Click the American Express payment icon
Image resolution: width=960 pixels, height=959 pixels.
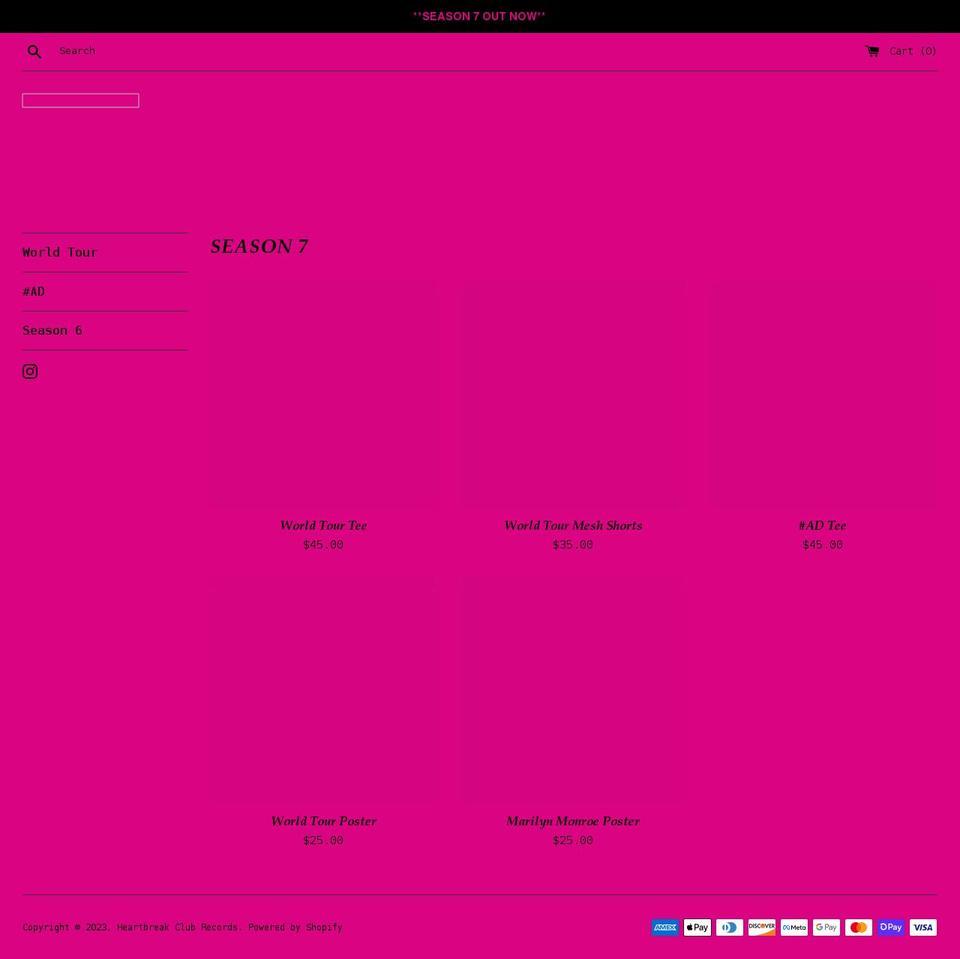click(x=665, y=927)
